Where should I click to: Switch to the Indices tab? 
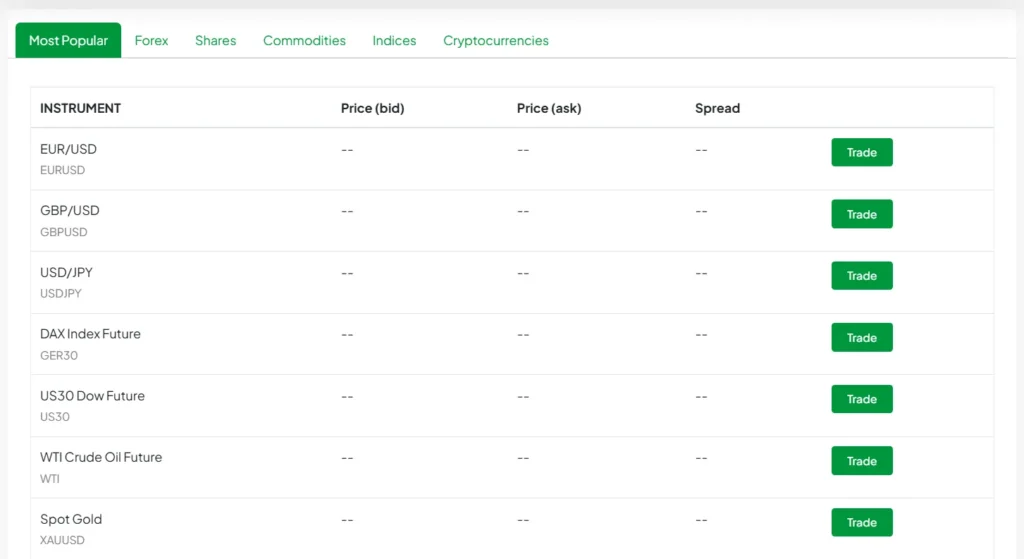click(x=394, y=41)
